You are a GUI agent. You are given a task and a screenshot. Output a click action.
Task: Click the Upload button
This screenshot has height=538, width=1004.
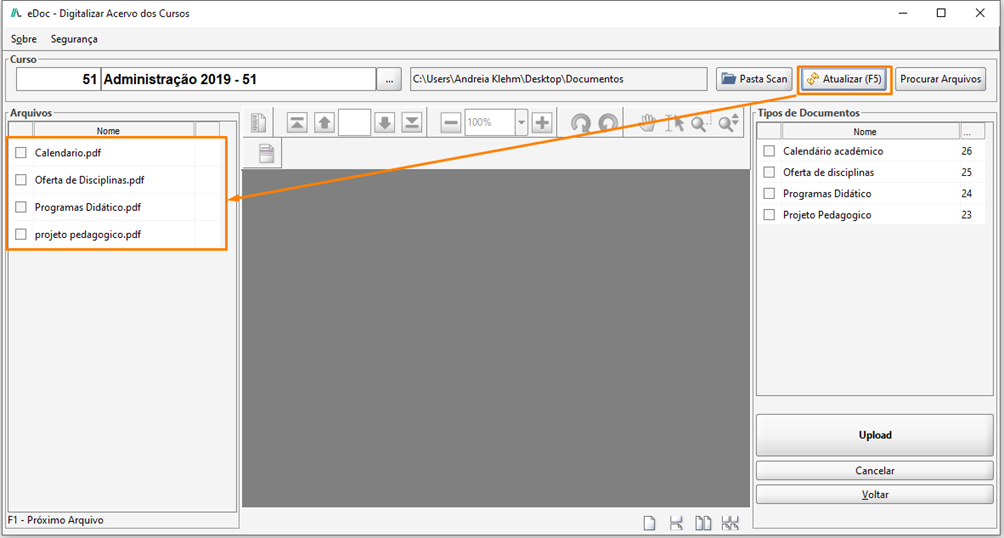(875, 435)
